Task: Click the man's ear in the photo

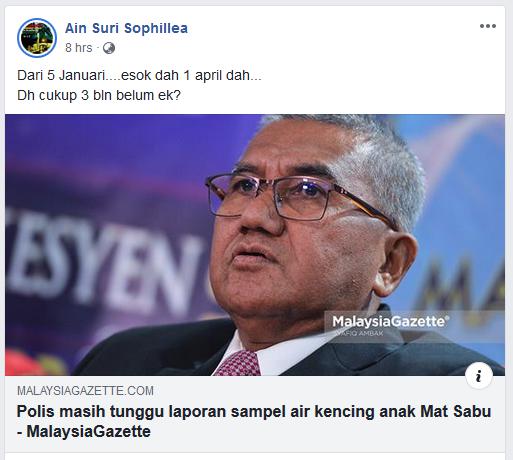Action: coord(397,263)
